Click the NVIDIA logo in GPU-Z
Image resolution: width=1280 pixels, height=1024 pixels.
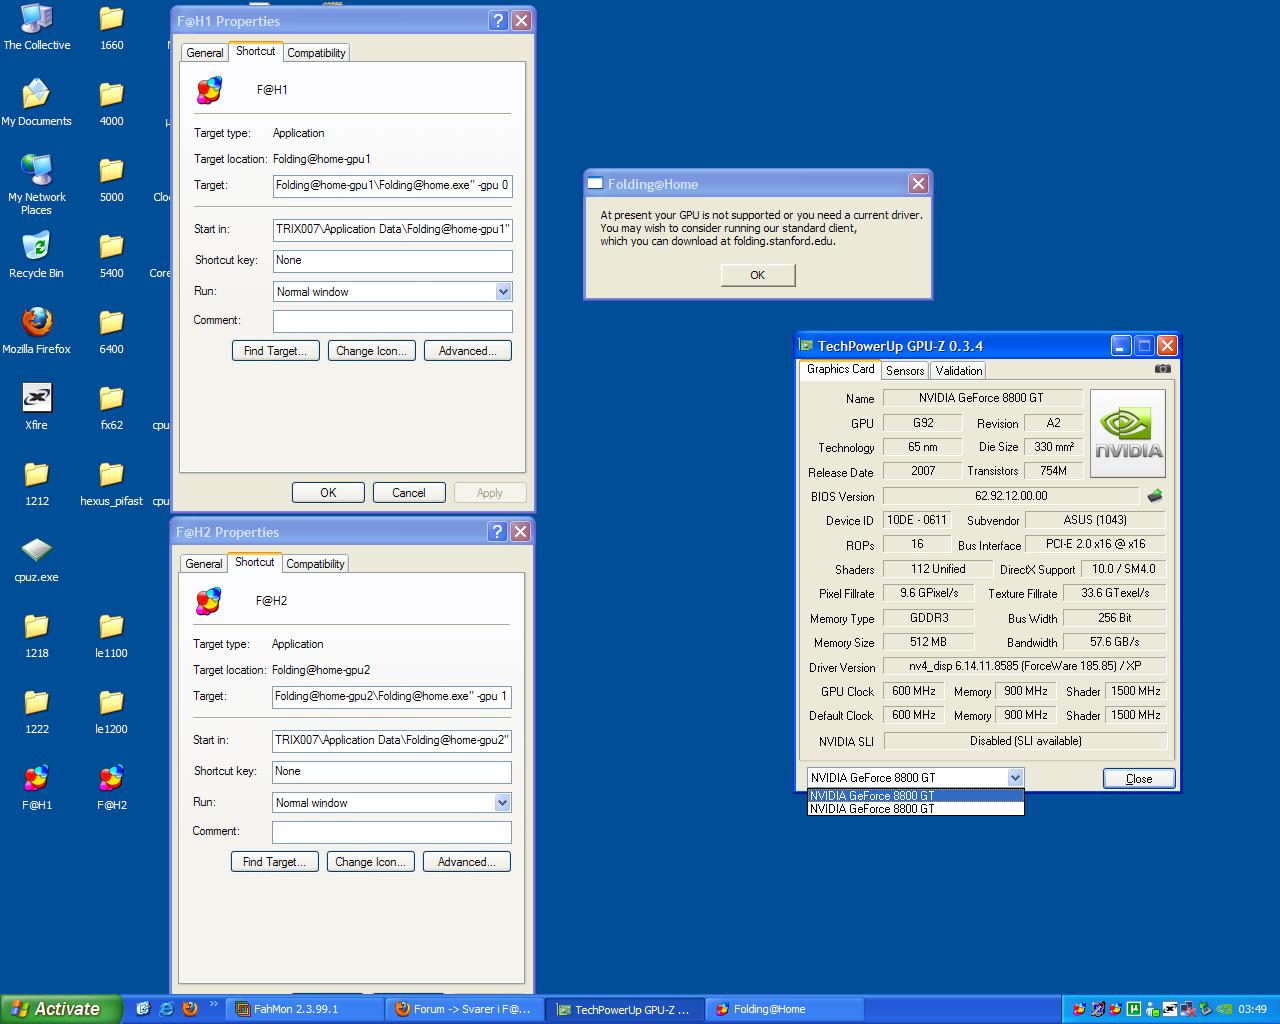1128,434
